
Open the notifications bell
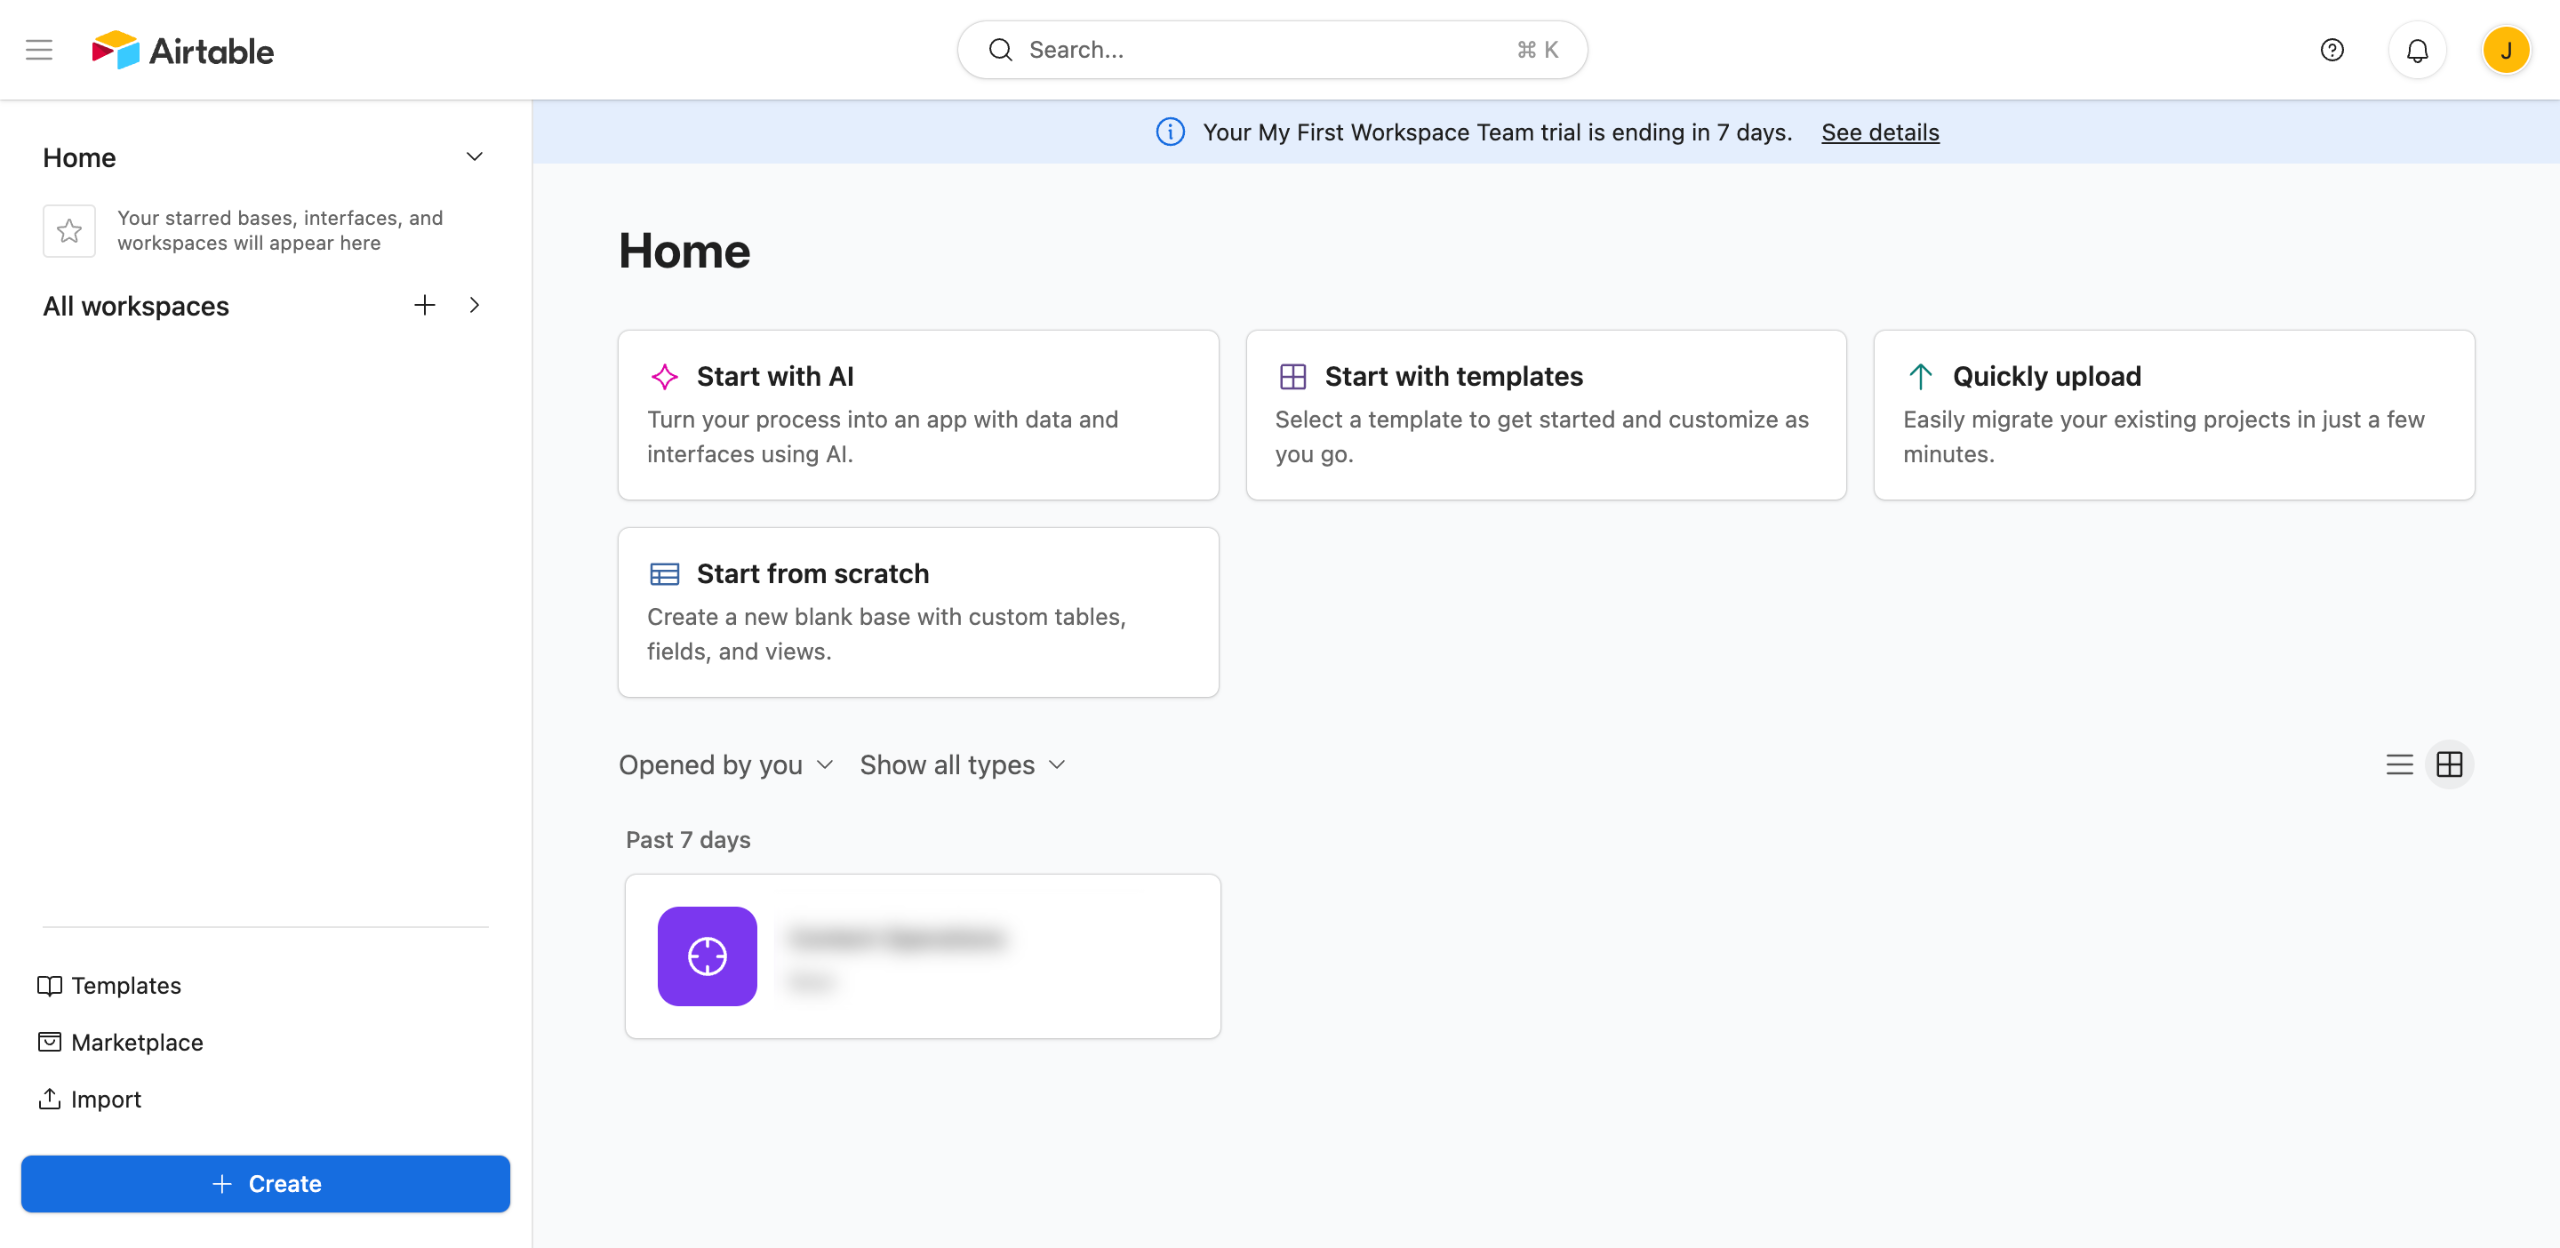2417,50
